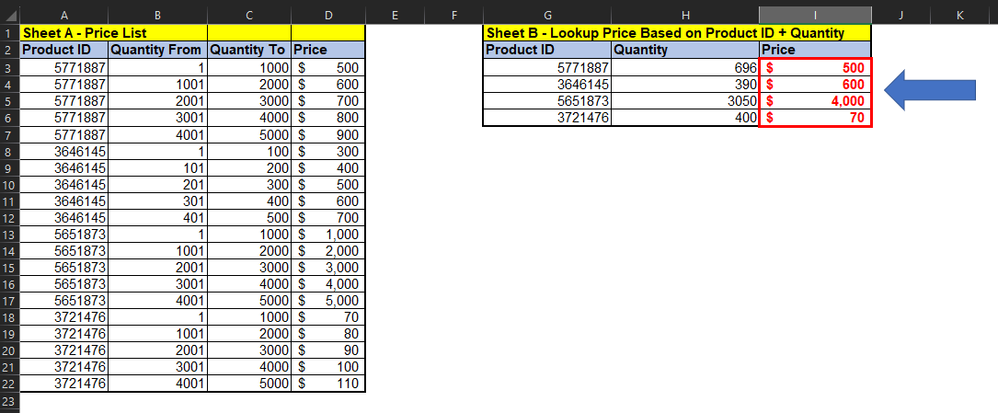Select row 7 header
Image resolution: width=998 pixels, height=413 pixels.
pyautogui.click(x=10, y=135)
